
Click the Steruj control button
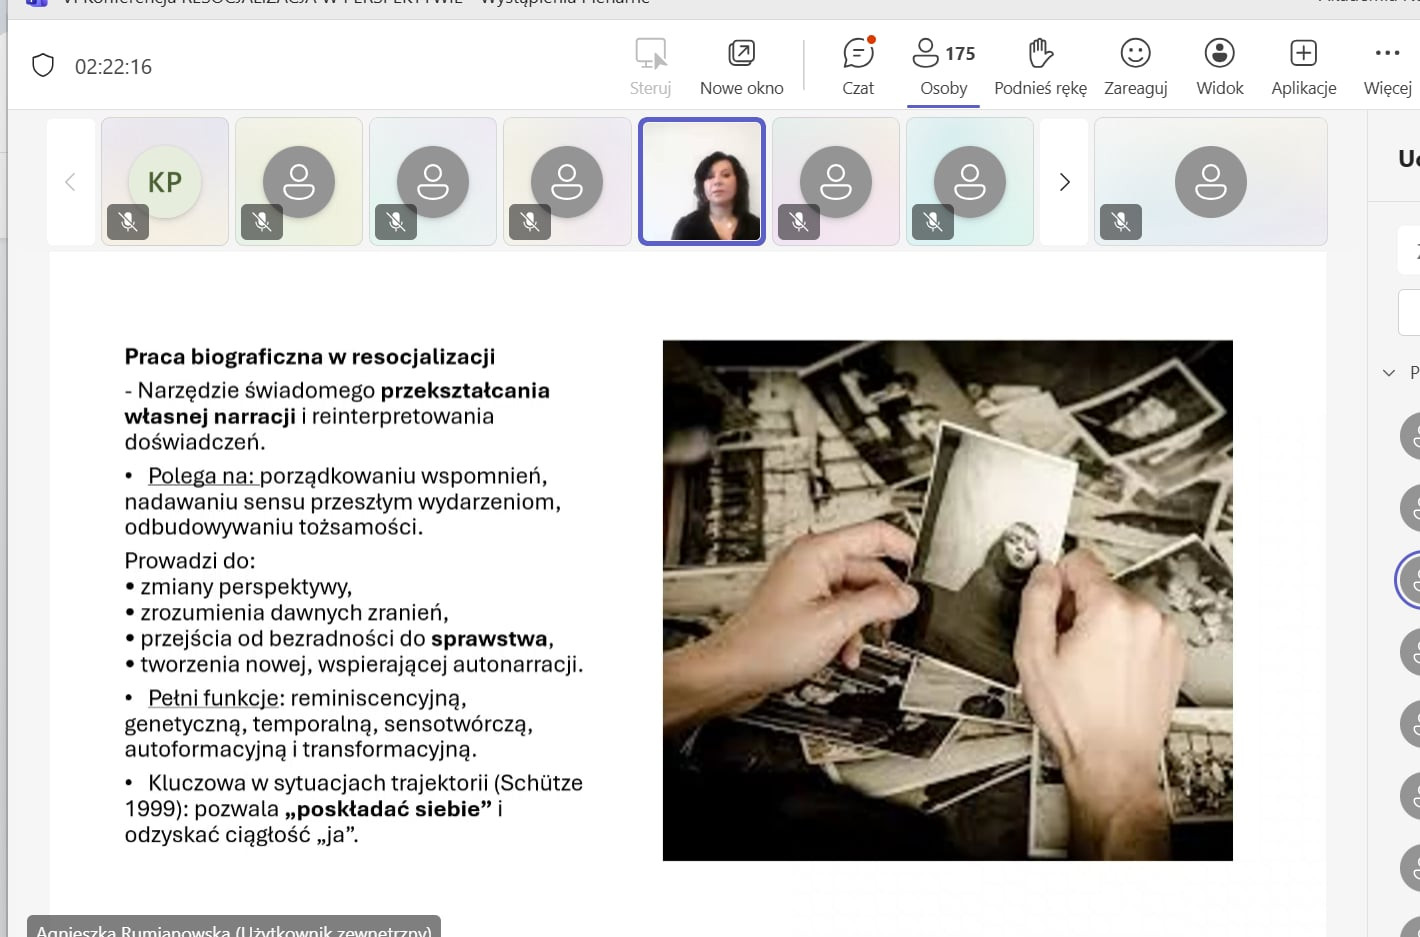click(650, 66)
